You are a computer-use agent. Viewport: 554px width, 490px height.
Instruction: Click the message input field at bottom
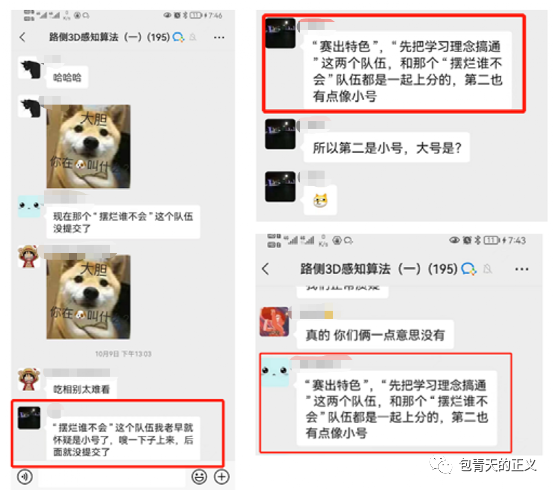point(112,477)
